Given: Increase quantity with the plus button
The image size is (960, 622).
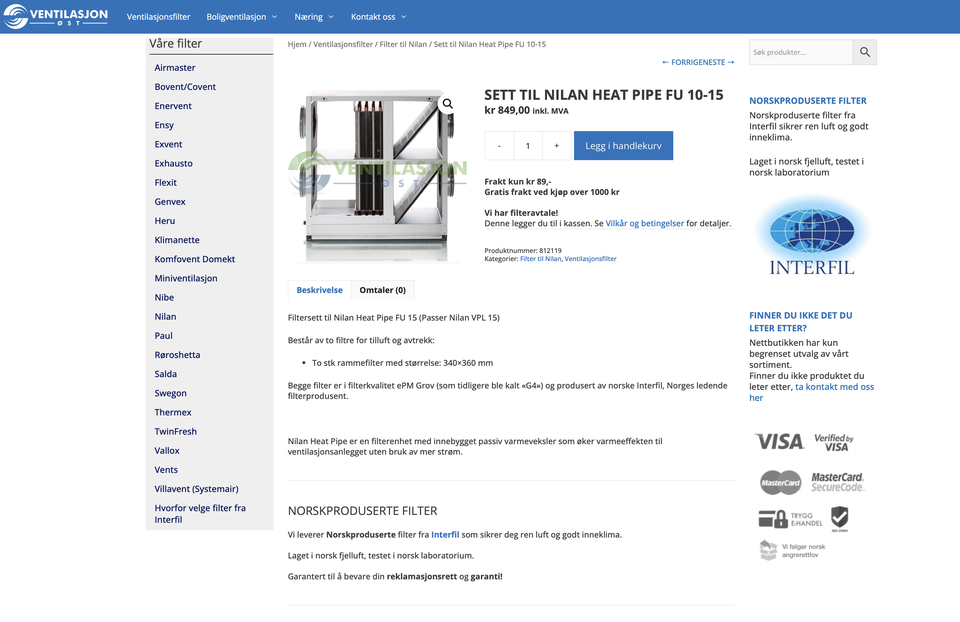Looking at the screenshot, I should pos(557,146).
